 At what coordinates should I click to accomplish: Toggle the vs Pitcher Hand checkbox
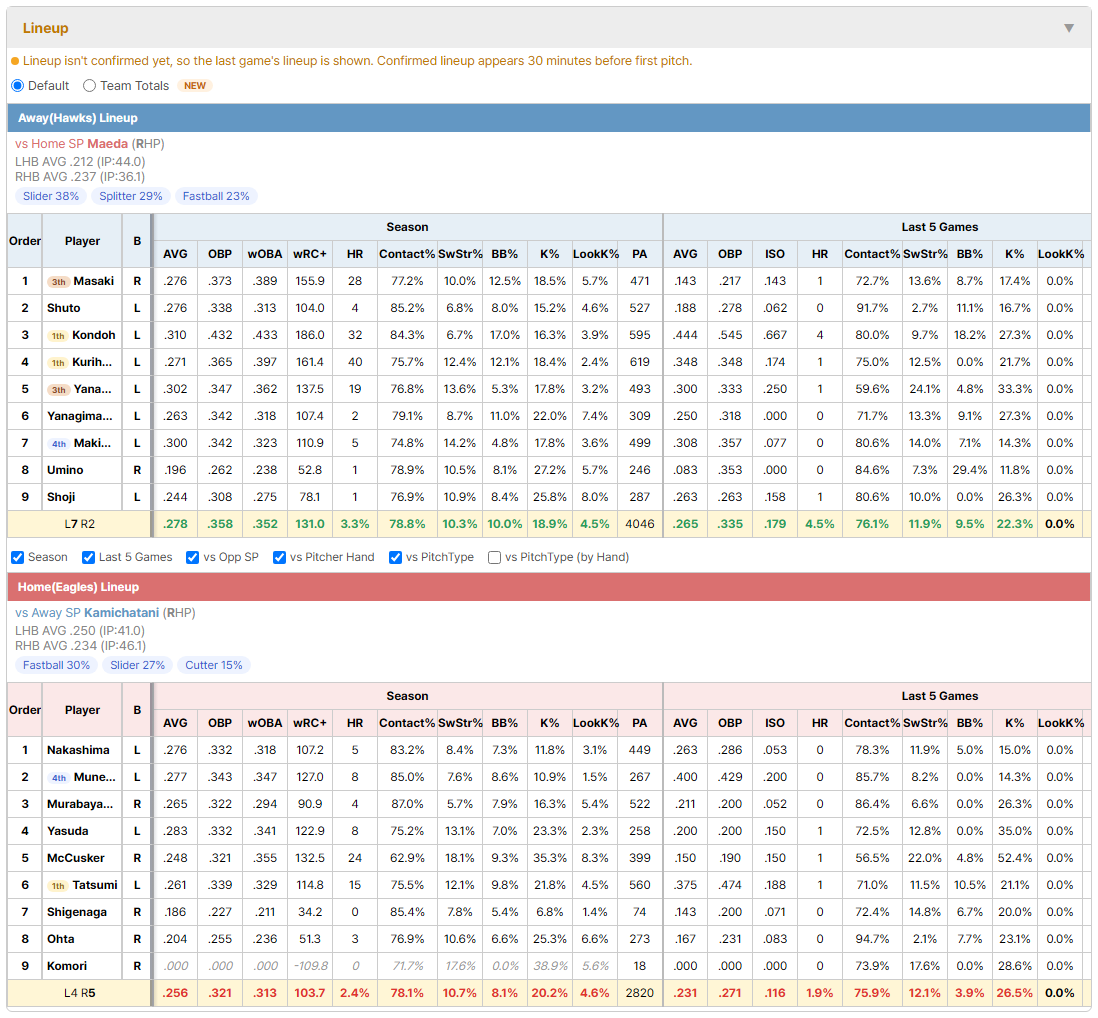[x=279, y=557]
